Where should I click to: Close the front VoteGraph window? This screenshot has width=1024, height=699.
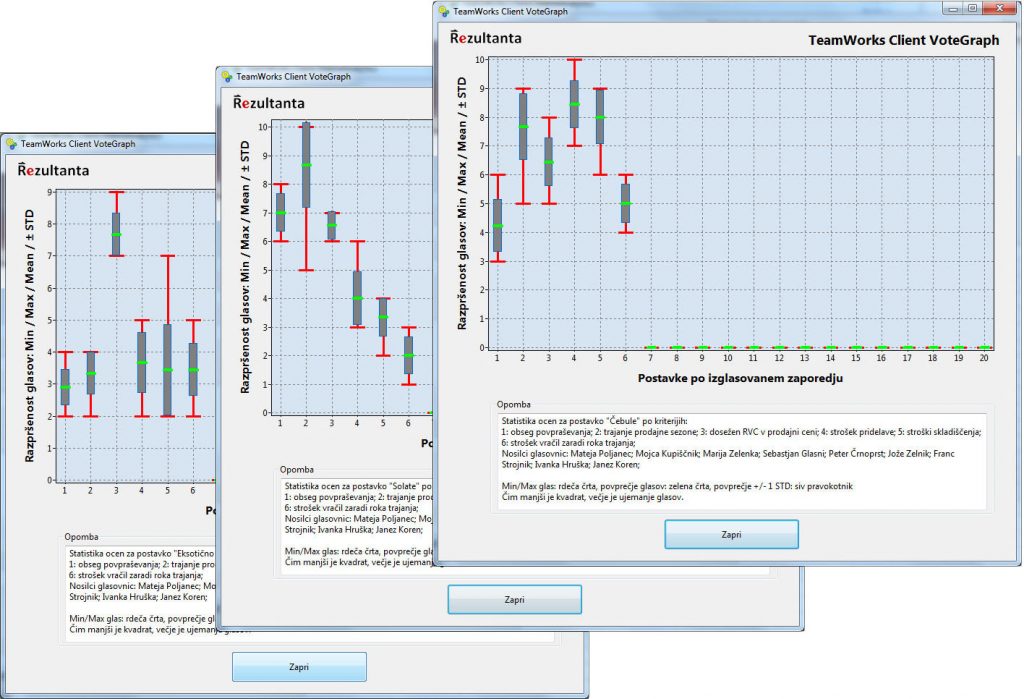tap(1000, 8)
